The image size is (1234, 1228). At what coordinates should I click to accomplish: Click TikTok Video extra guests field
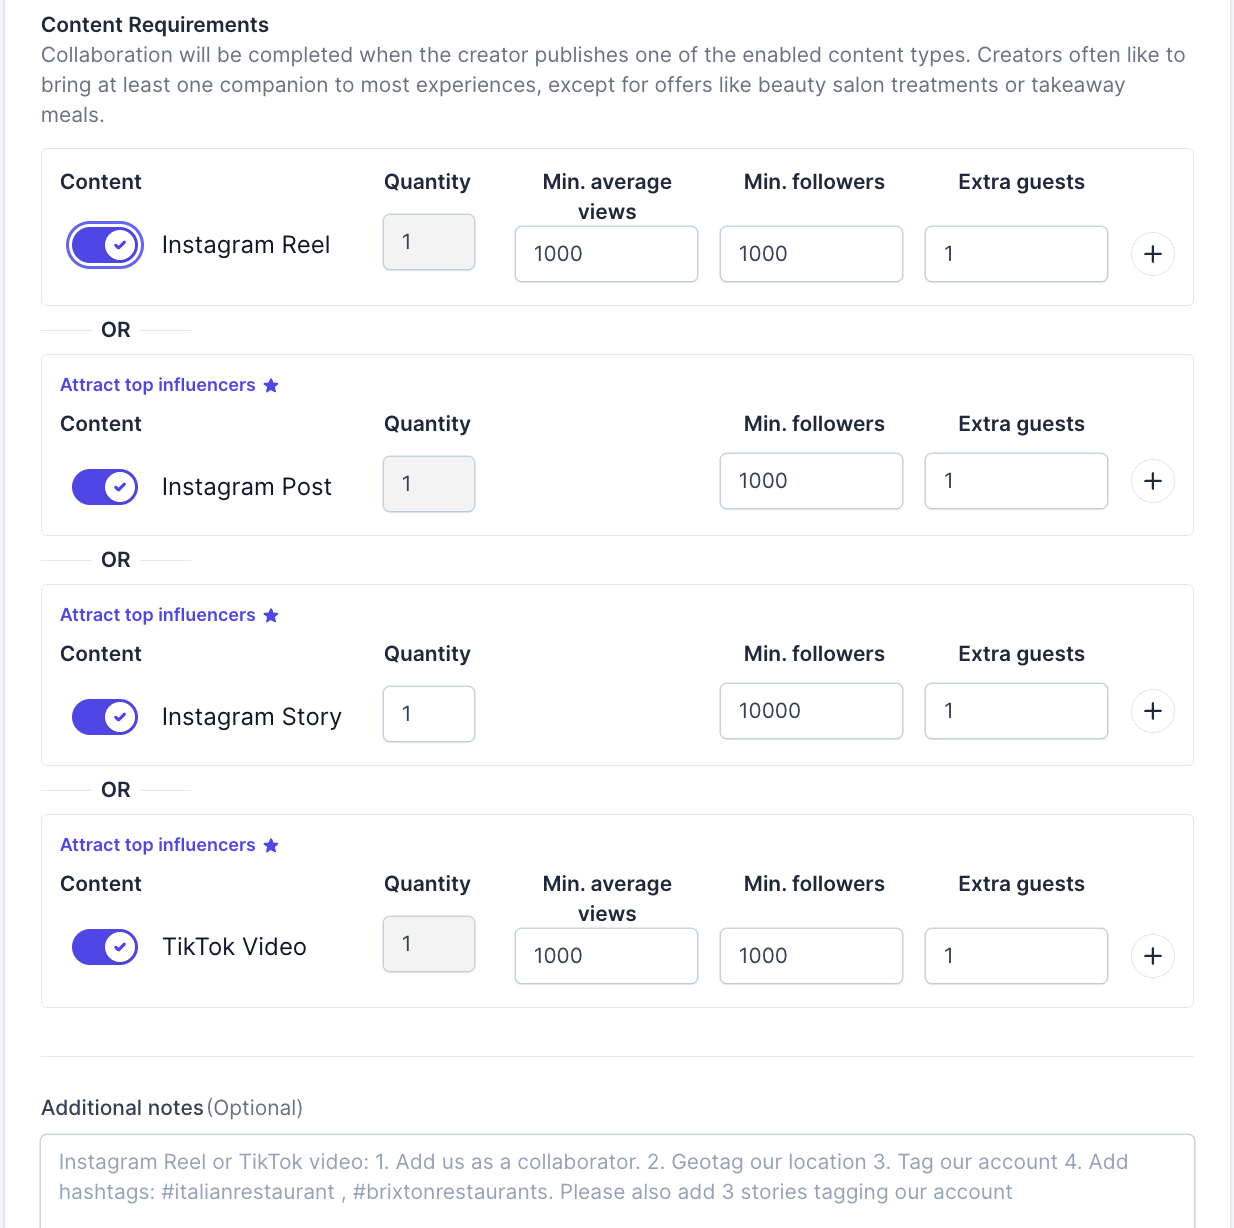(1016, 956)
